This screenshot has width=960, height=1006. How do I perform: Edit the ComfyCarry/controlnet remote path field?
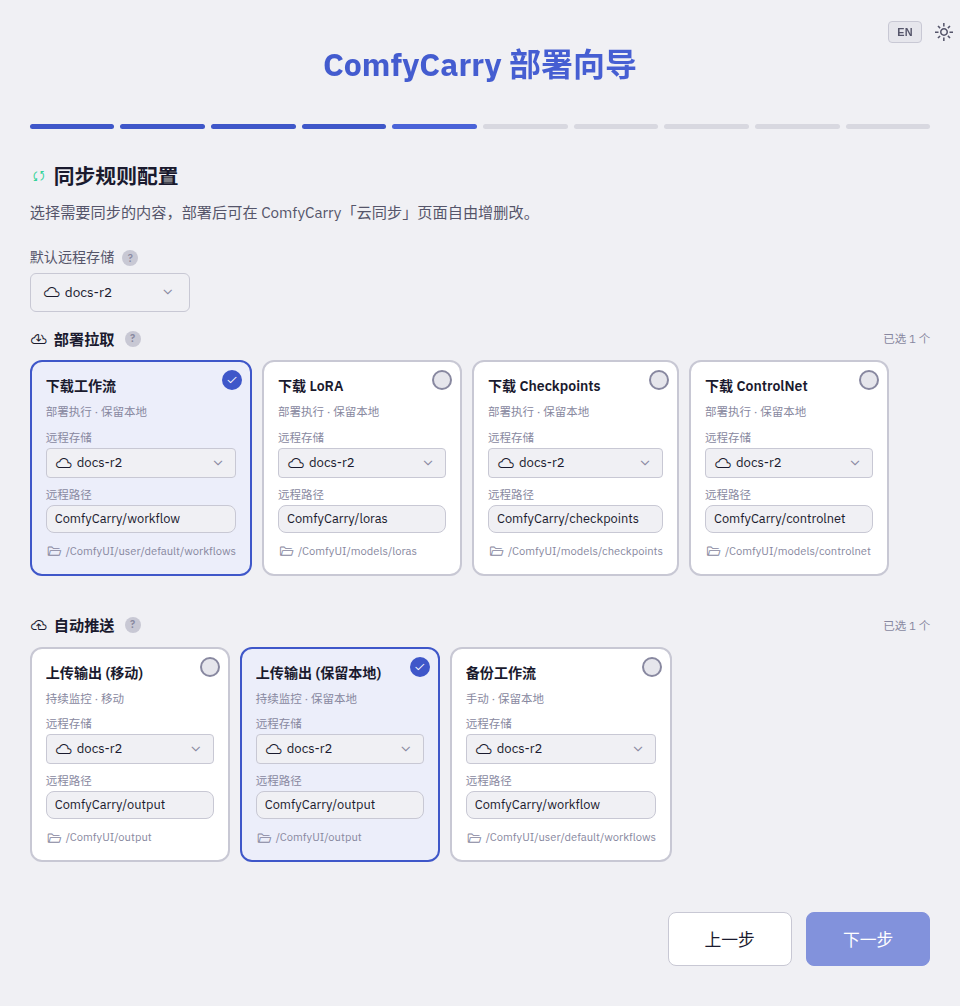pyautogui.click(x=789, y=519)
